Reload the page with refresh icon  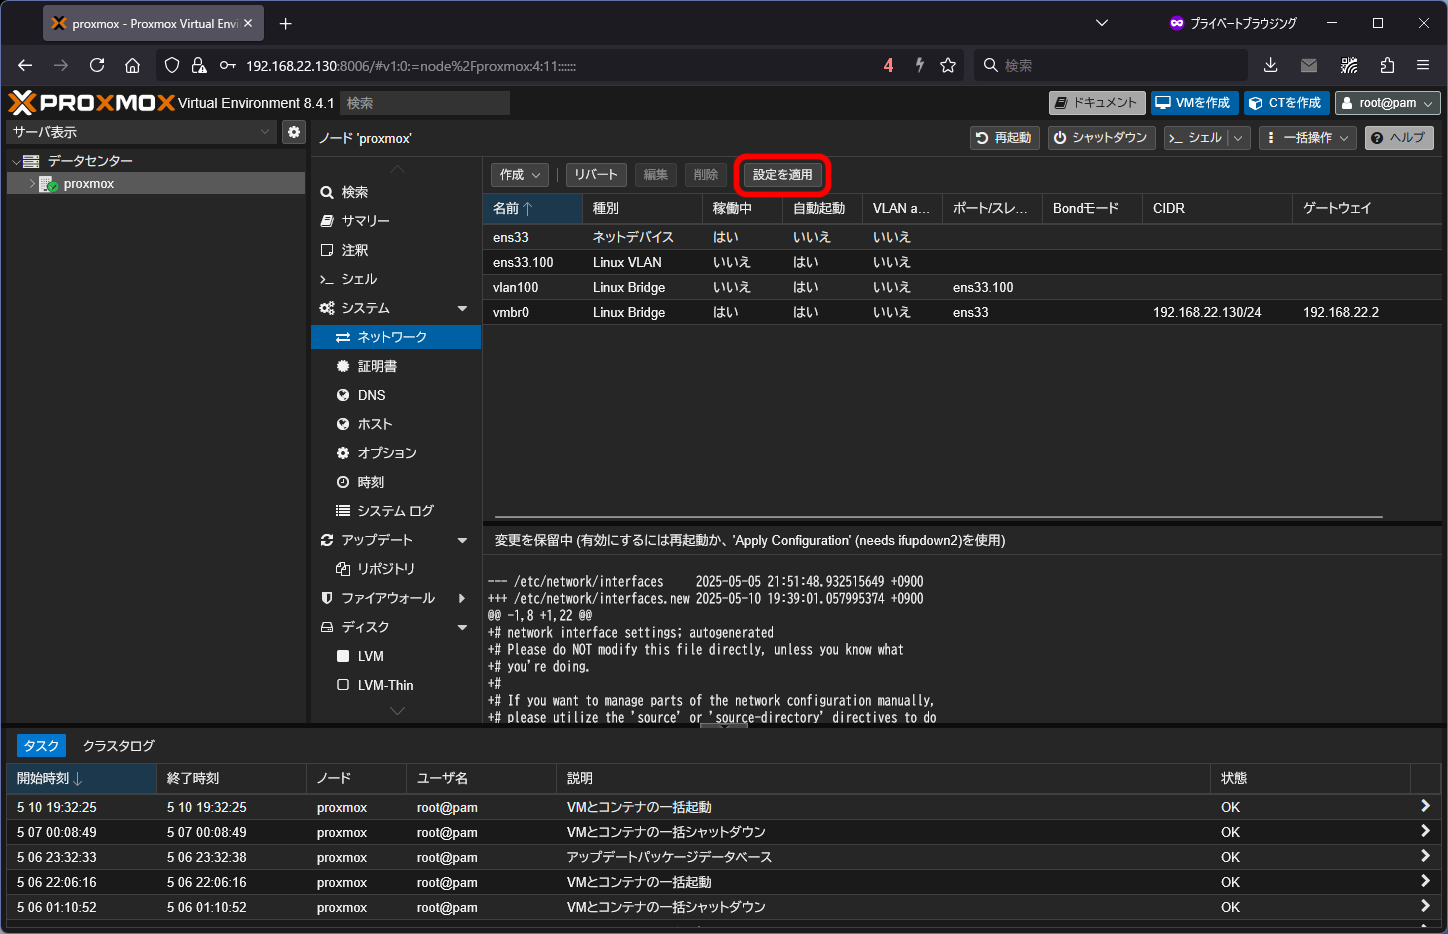pos(97,65)
